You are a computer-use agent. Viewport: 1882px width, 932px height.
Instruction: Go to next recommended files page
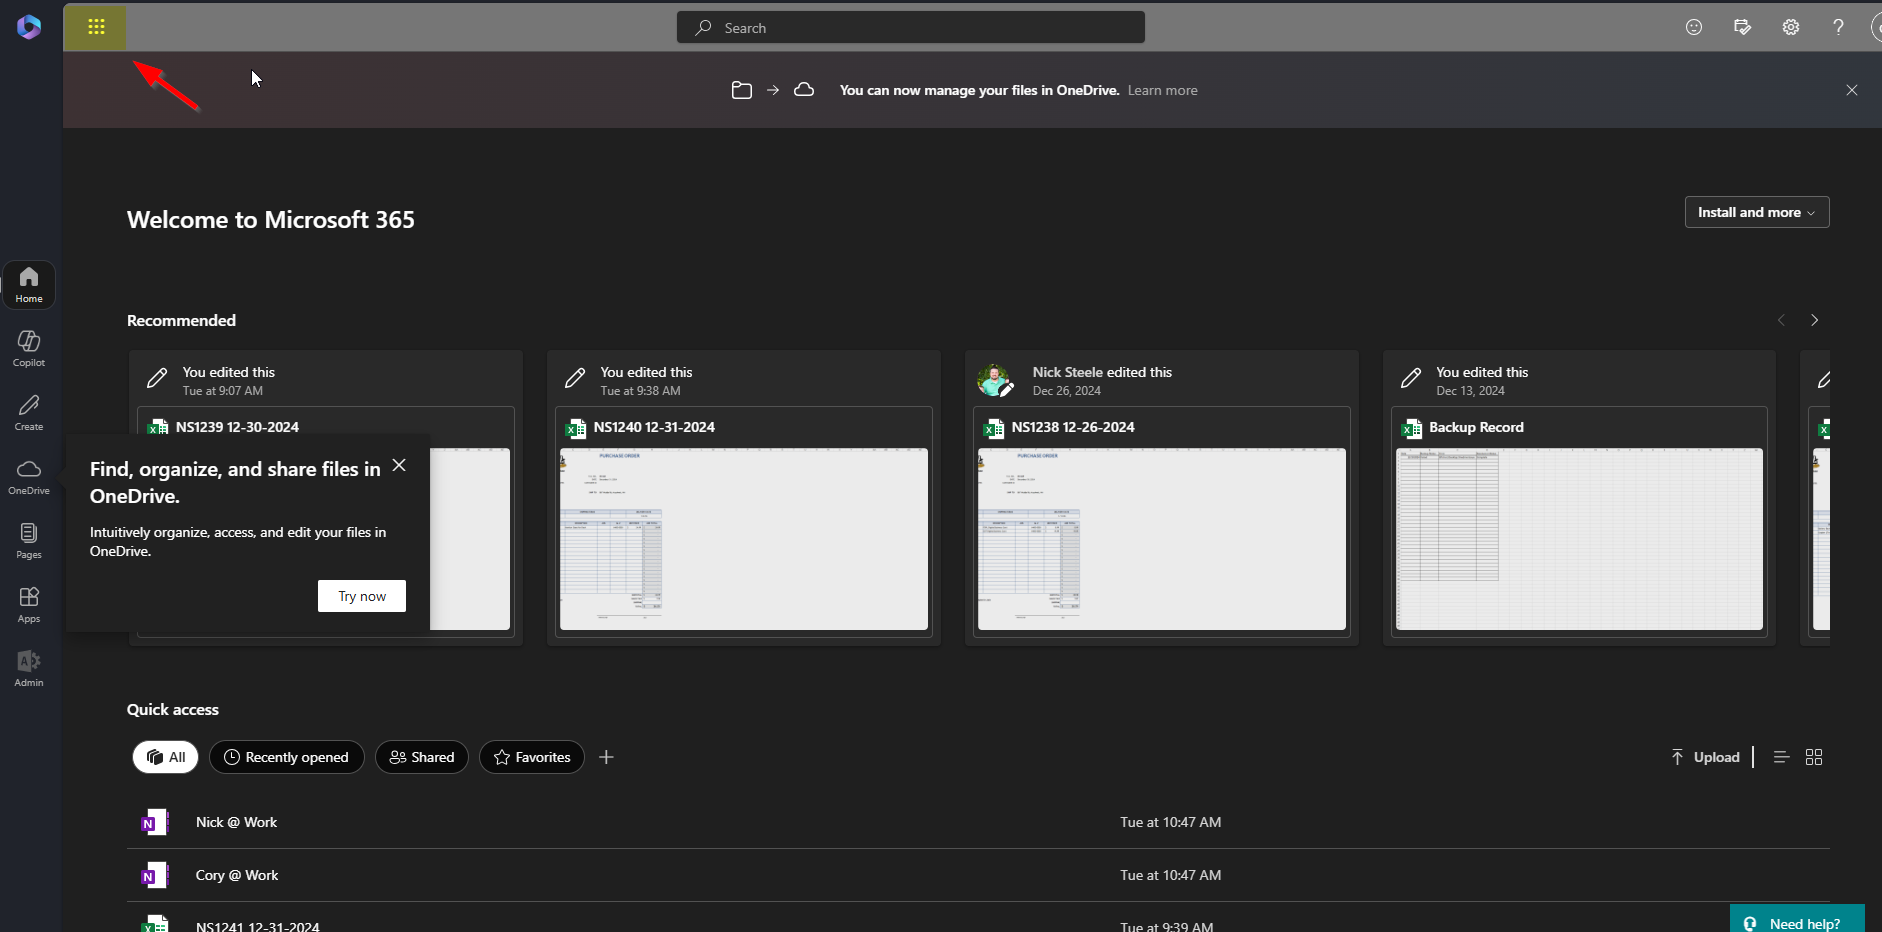pos(1814,320)
